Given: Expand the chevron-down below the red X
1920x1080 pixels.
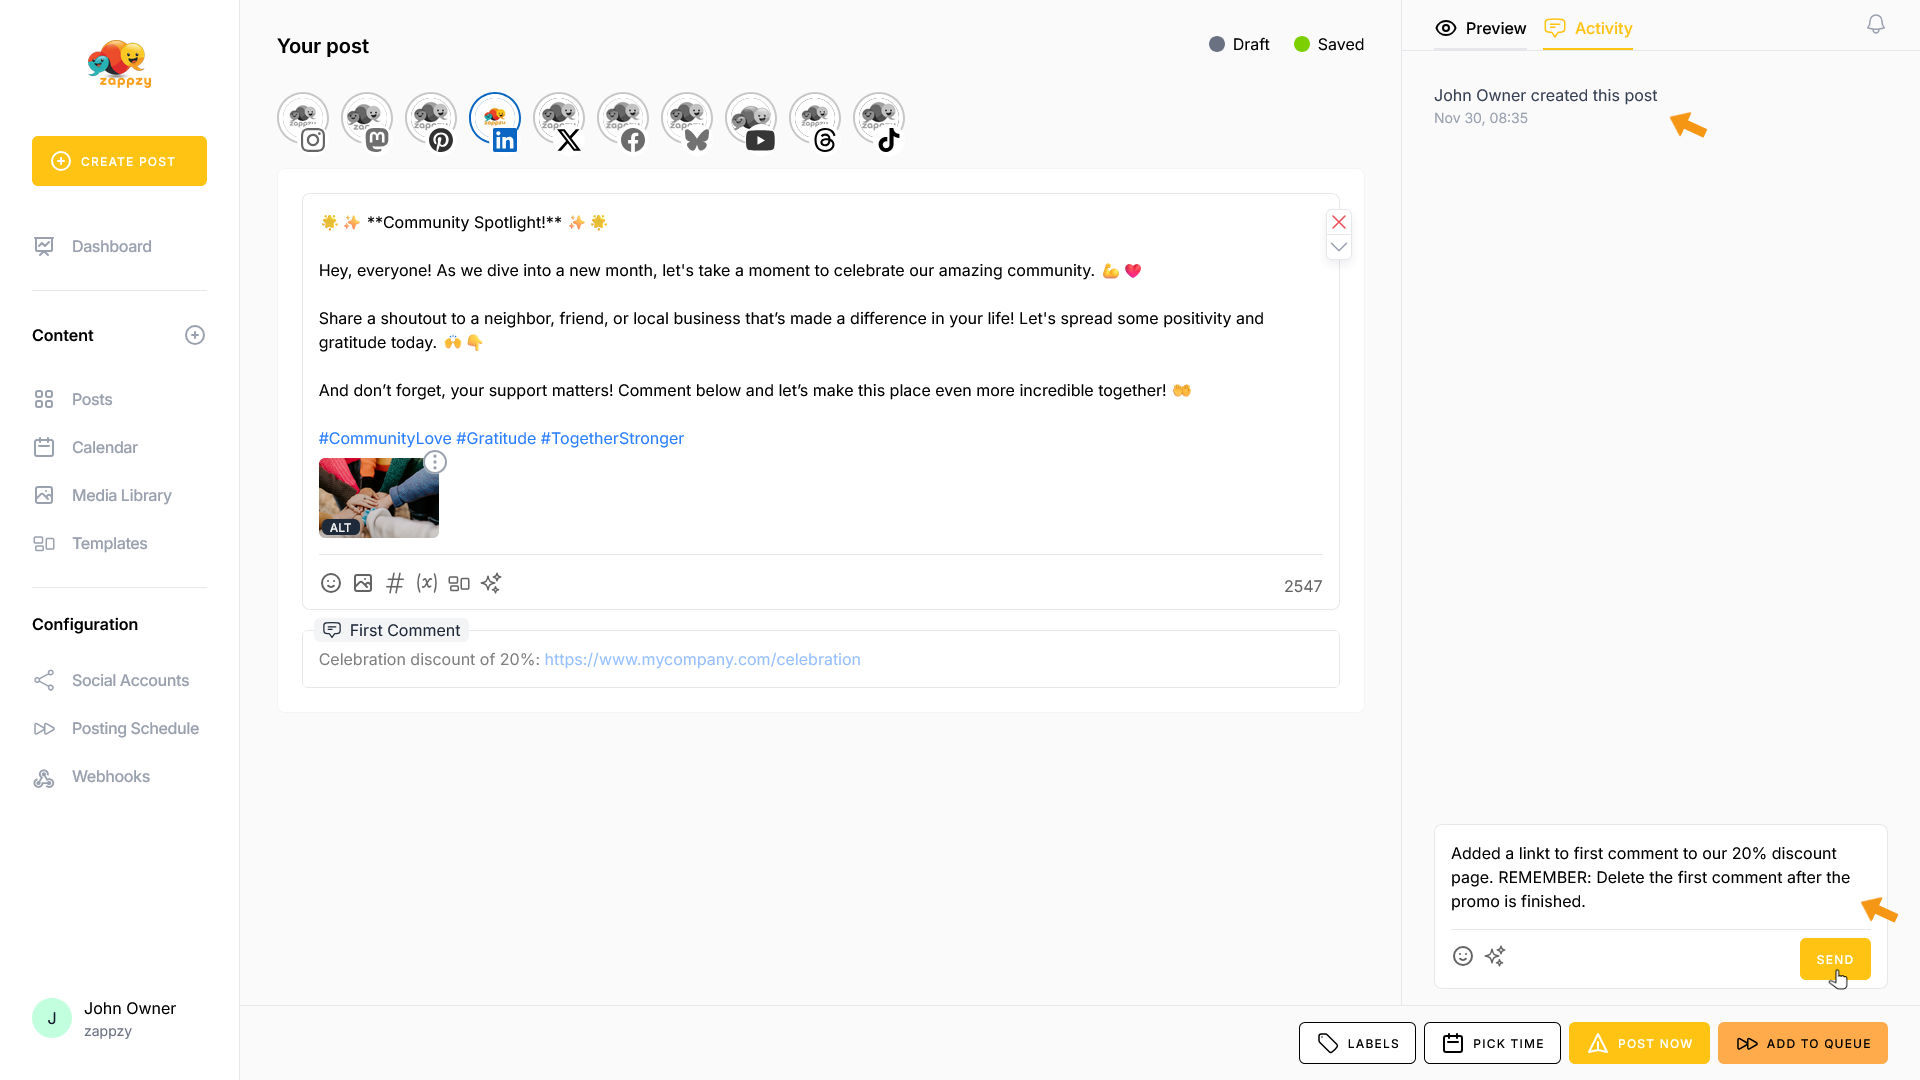Looking at the screenshot, I should 1339,247.
